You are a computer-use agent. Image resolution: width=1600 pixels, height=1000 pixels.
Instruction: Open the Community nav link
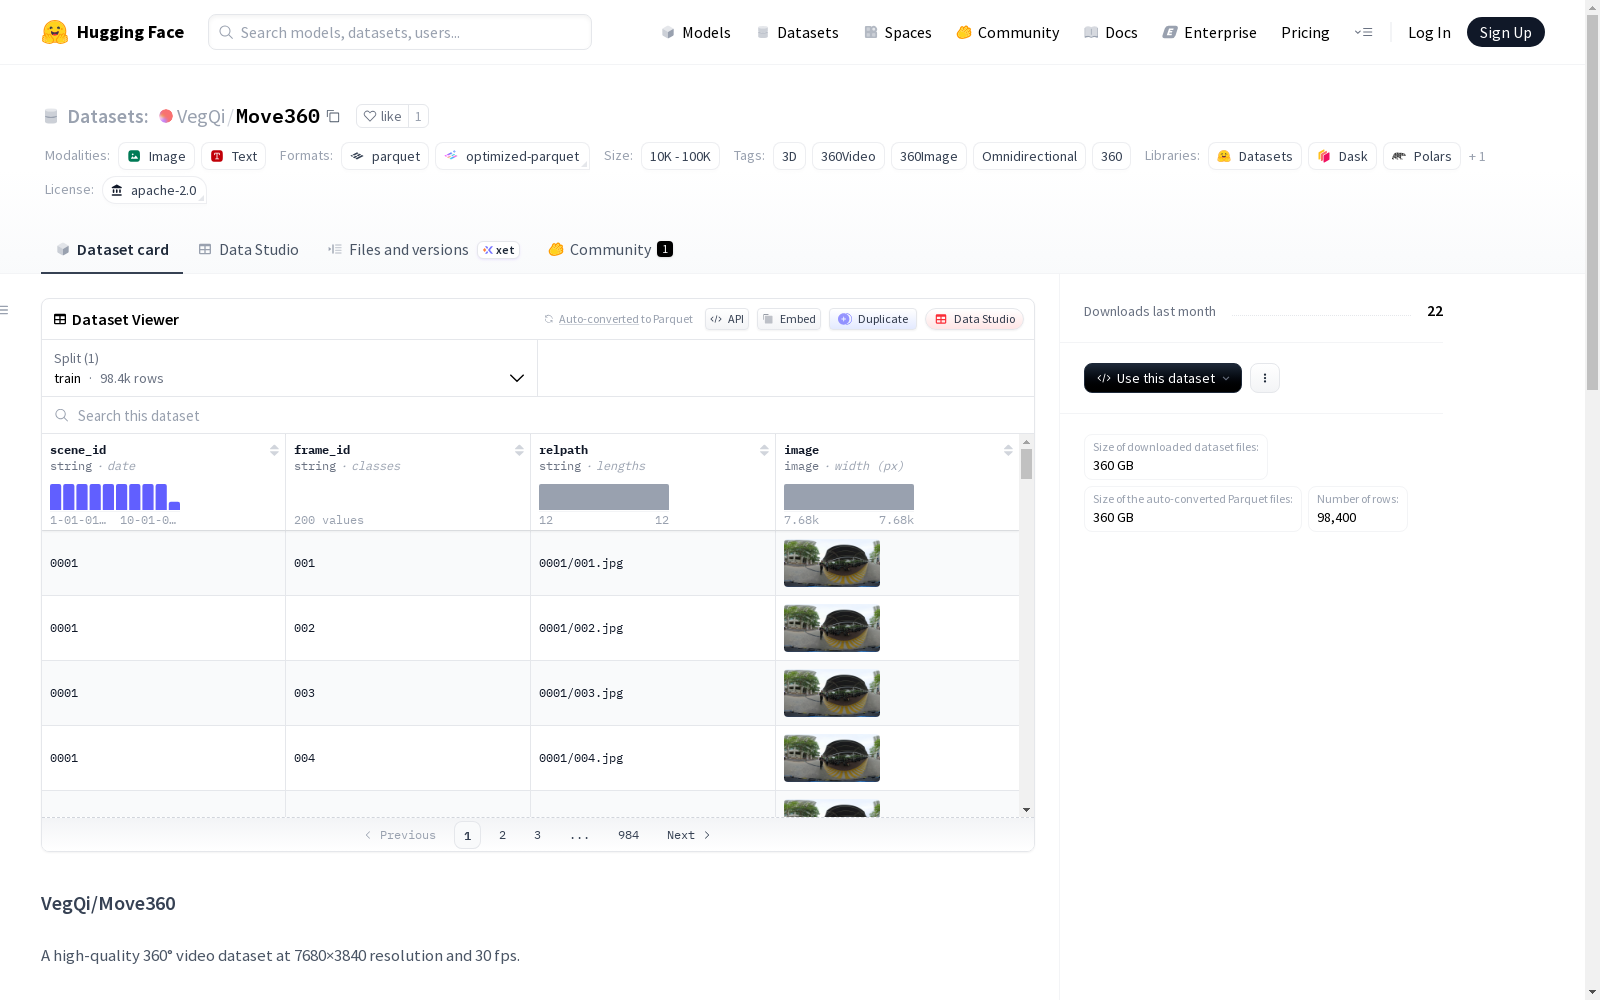(1008, 32)
